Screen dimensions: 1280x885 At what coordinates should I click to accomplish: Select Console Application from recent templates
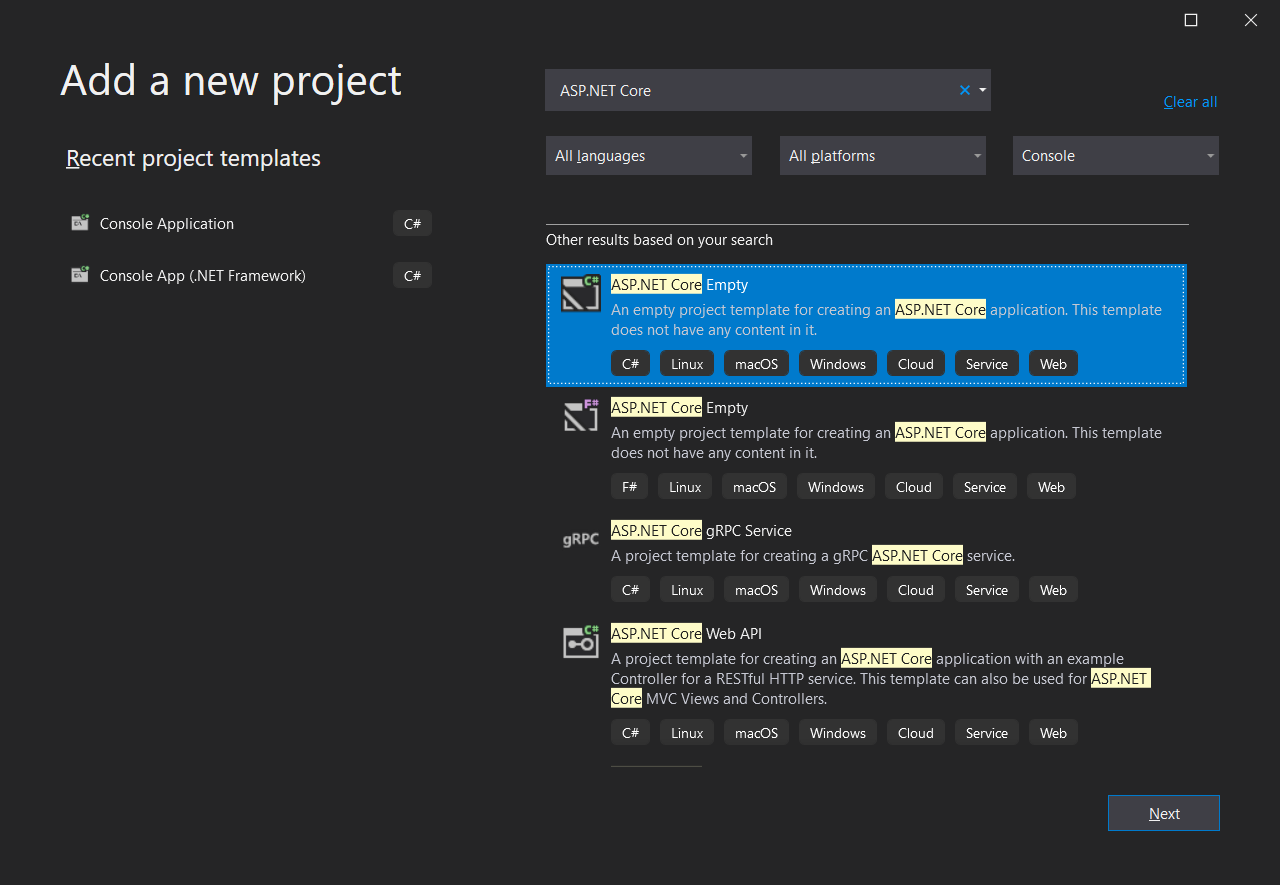(167, 224)
